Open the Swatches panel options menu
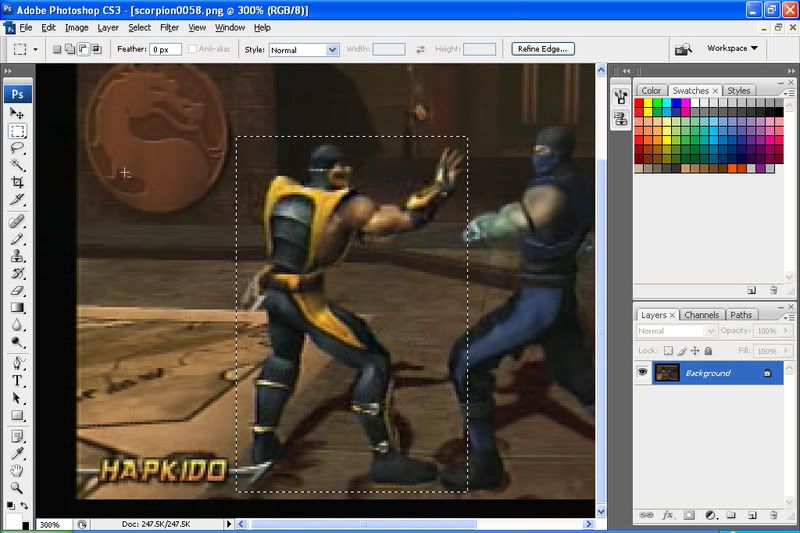Image resolution: width=800 pixels, height=533 pixels. tap(789, 92)
